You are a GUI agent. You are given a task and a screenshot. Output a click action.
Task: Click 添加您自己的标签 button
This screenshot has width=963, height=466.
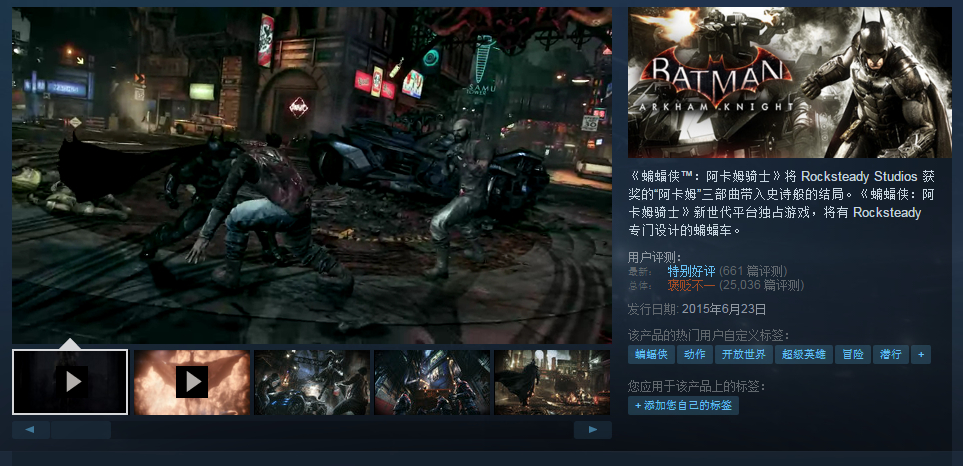point(684,405)
